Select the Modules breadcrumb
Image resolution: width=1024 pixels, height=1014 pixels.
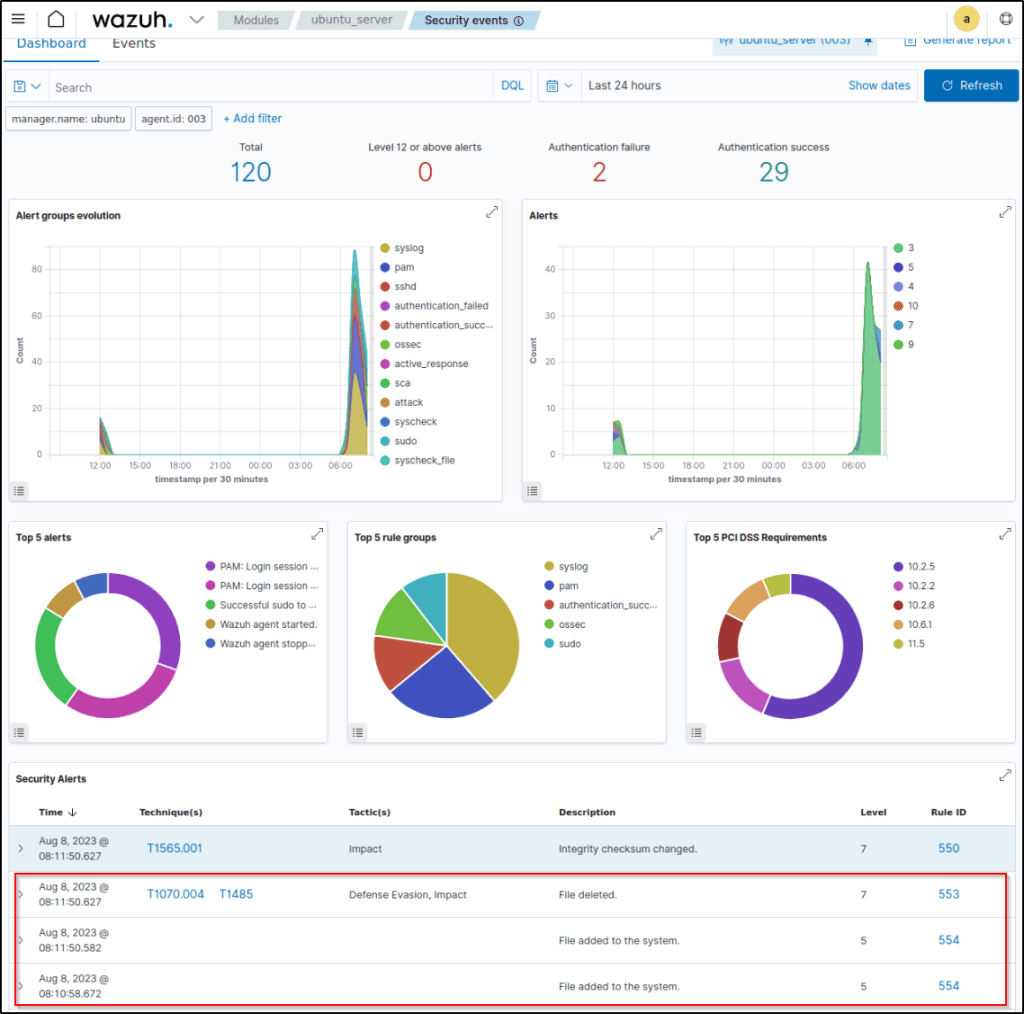[255, 20]
